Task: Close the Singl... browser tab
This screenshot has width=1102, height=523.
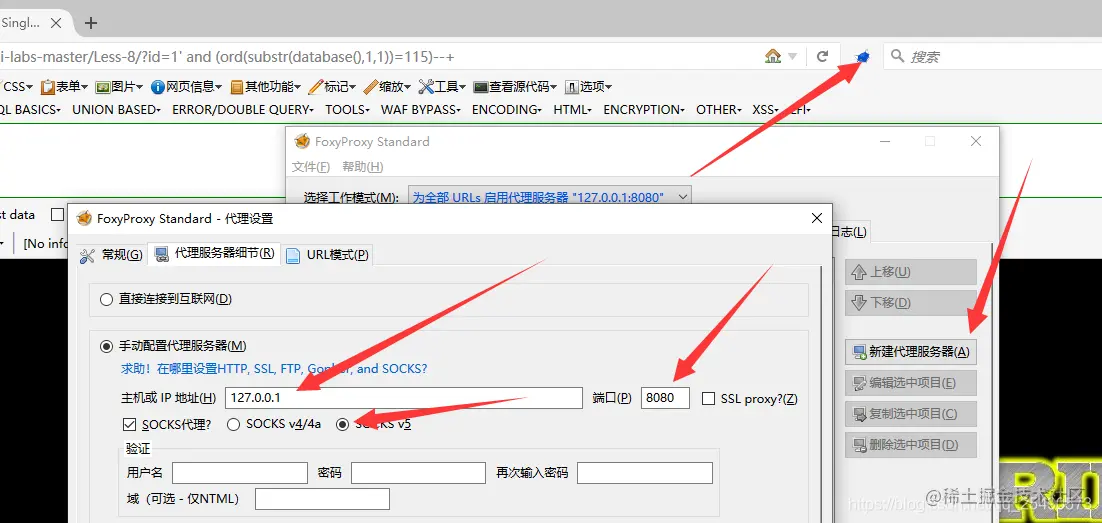Action: (x=56, y=22)
